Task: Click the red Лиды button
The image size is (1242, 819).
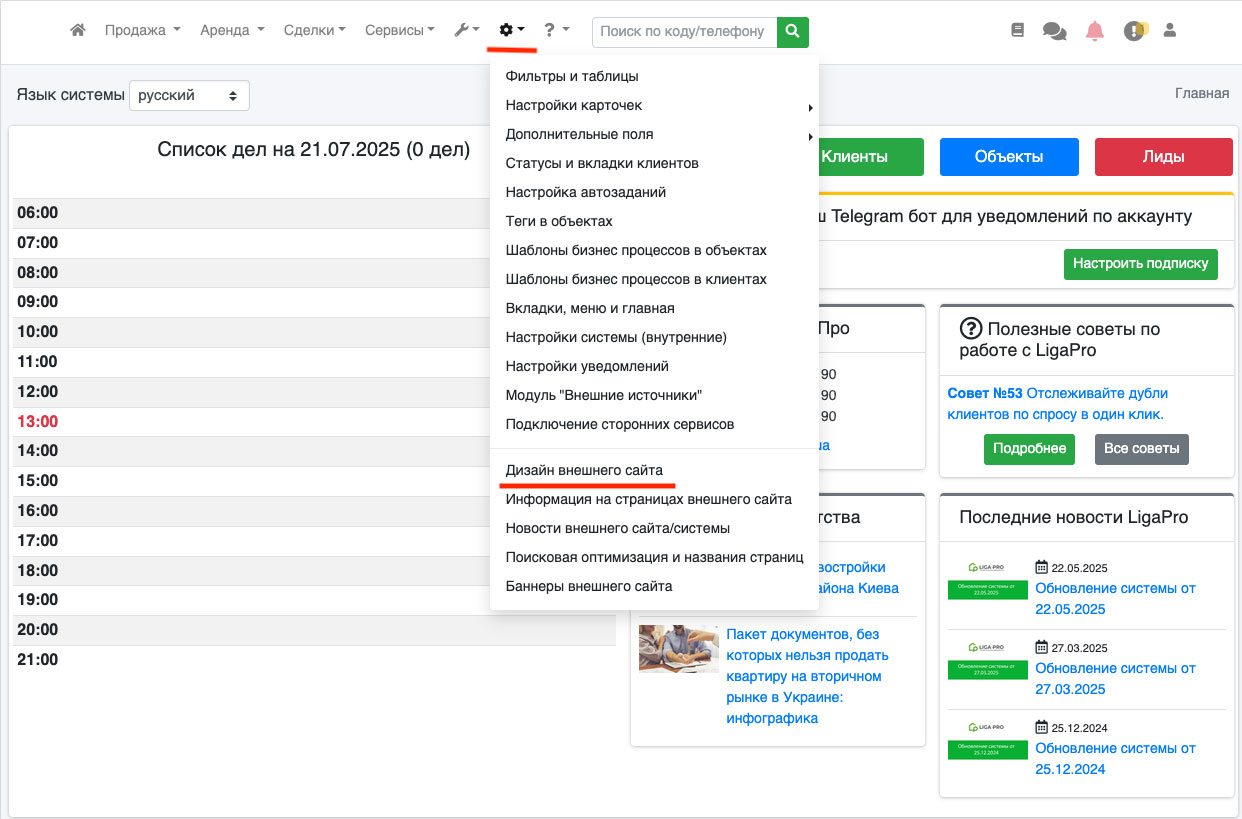Action: (1163, 157)
